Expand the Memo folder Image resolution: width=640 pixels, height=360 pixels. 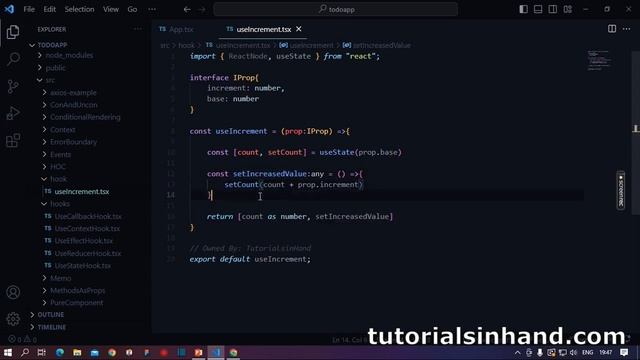[60, 278]
